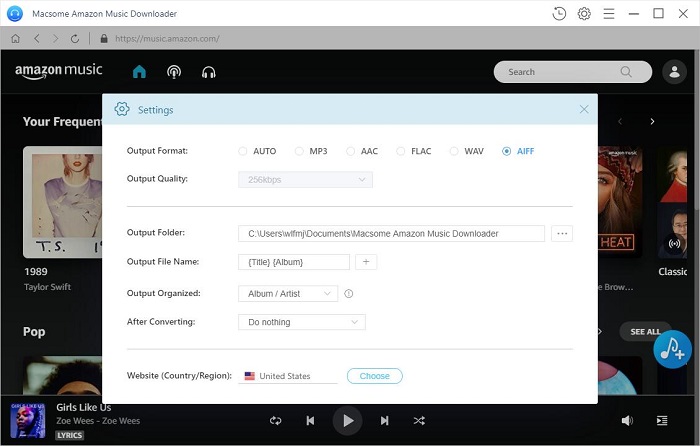700x446 pixels.
Task: Mute the volume speaker icon
Action: coord(627,421)
